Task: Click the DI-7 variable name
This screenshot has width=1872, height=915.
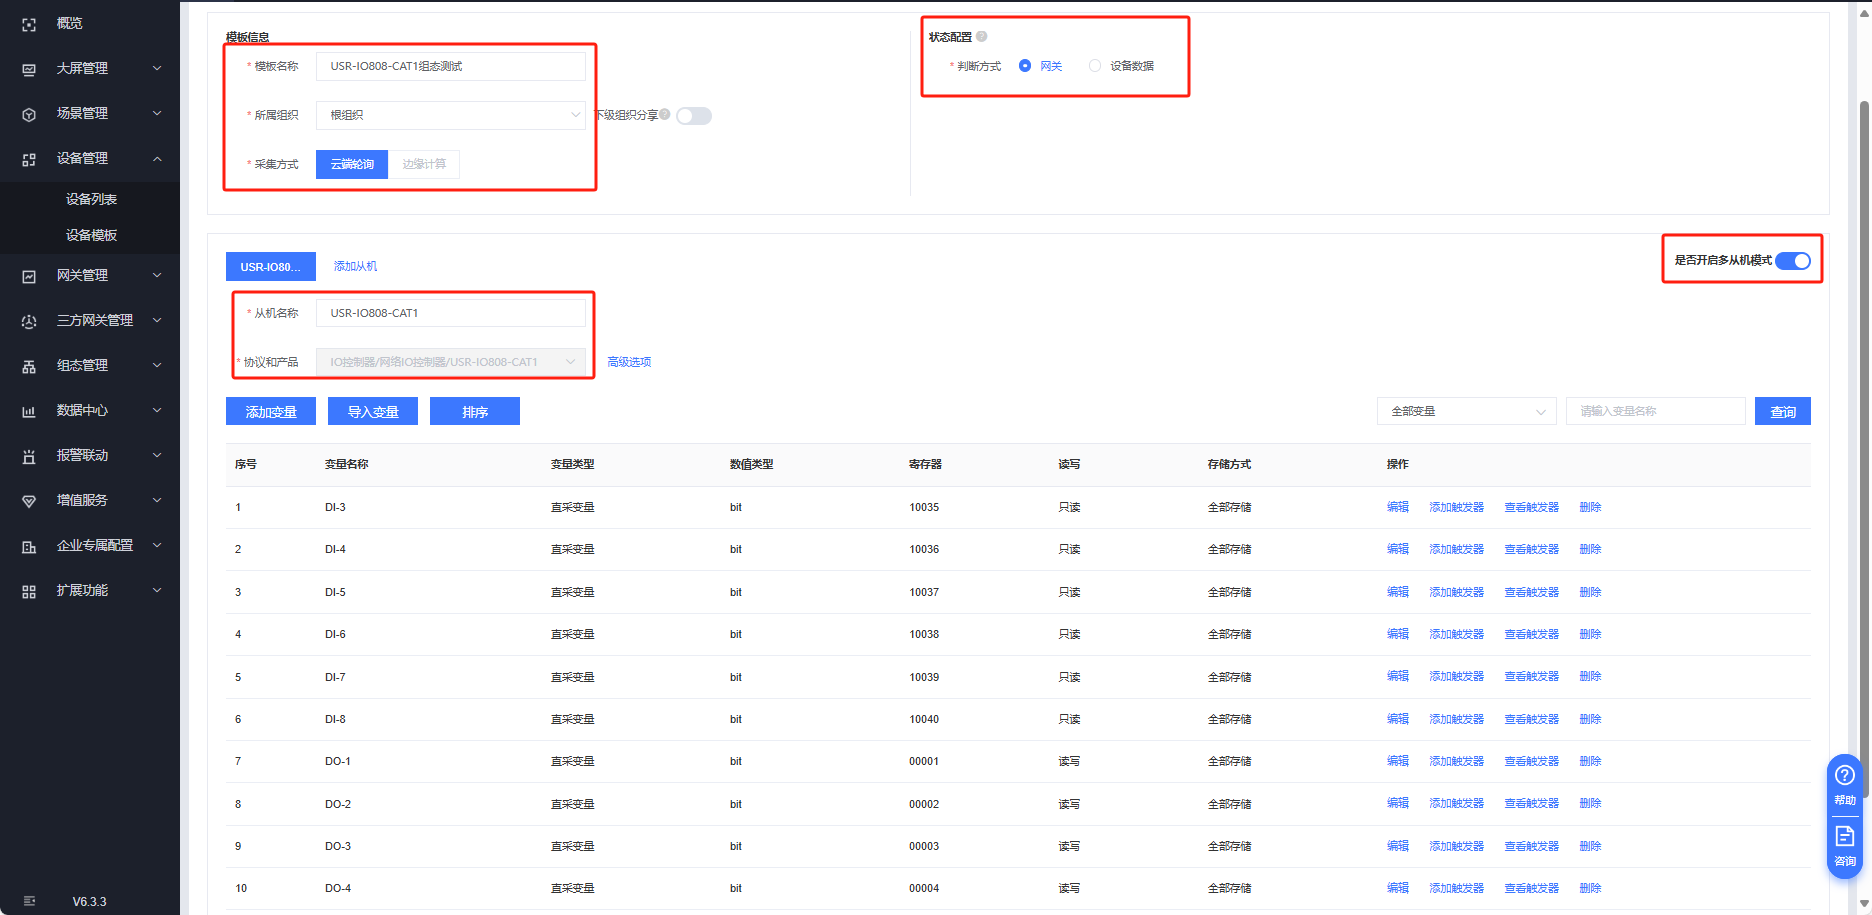Action: tap(335, 677)
